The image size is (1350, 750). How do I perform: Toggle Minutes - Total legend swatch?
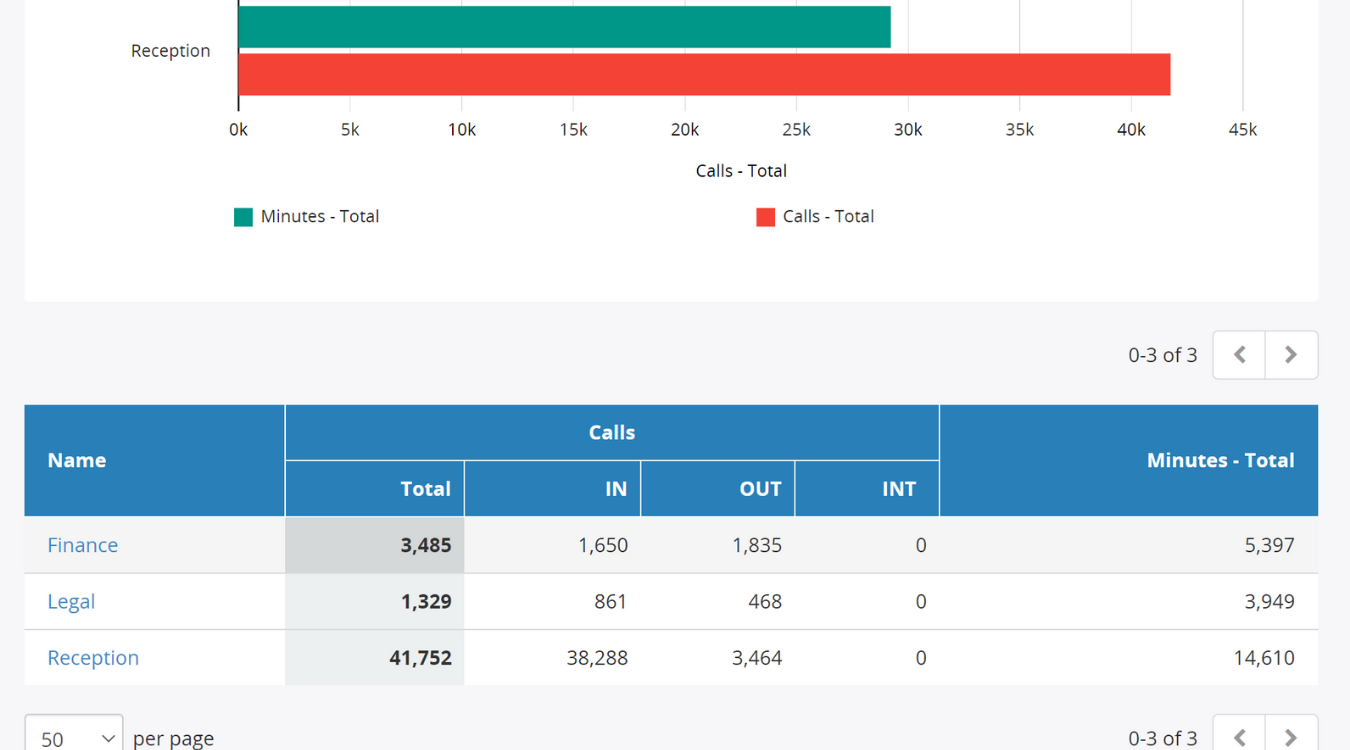click(243, 217)
